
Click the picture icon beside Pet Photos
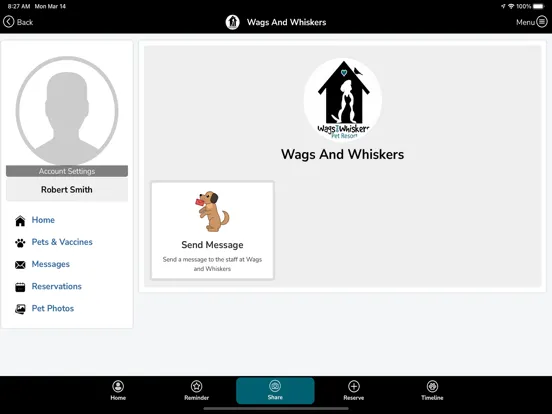click(x=20, y=309)
